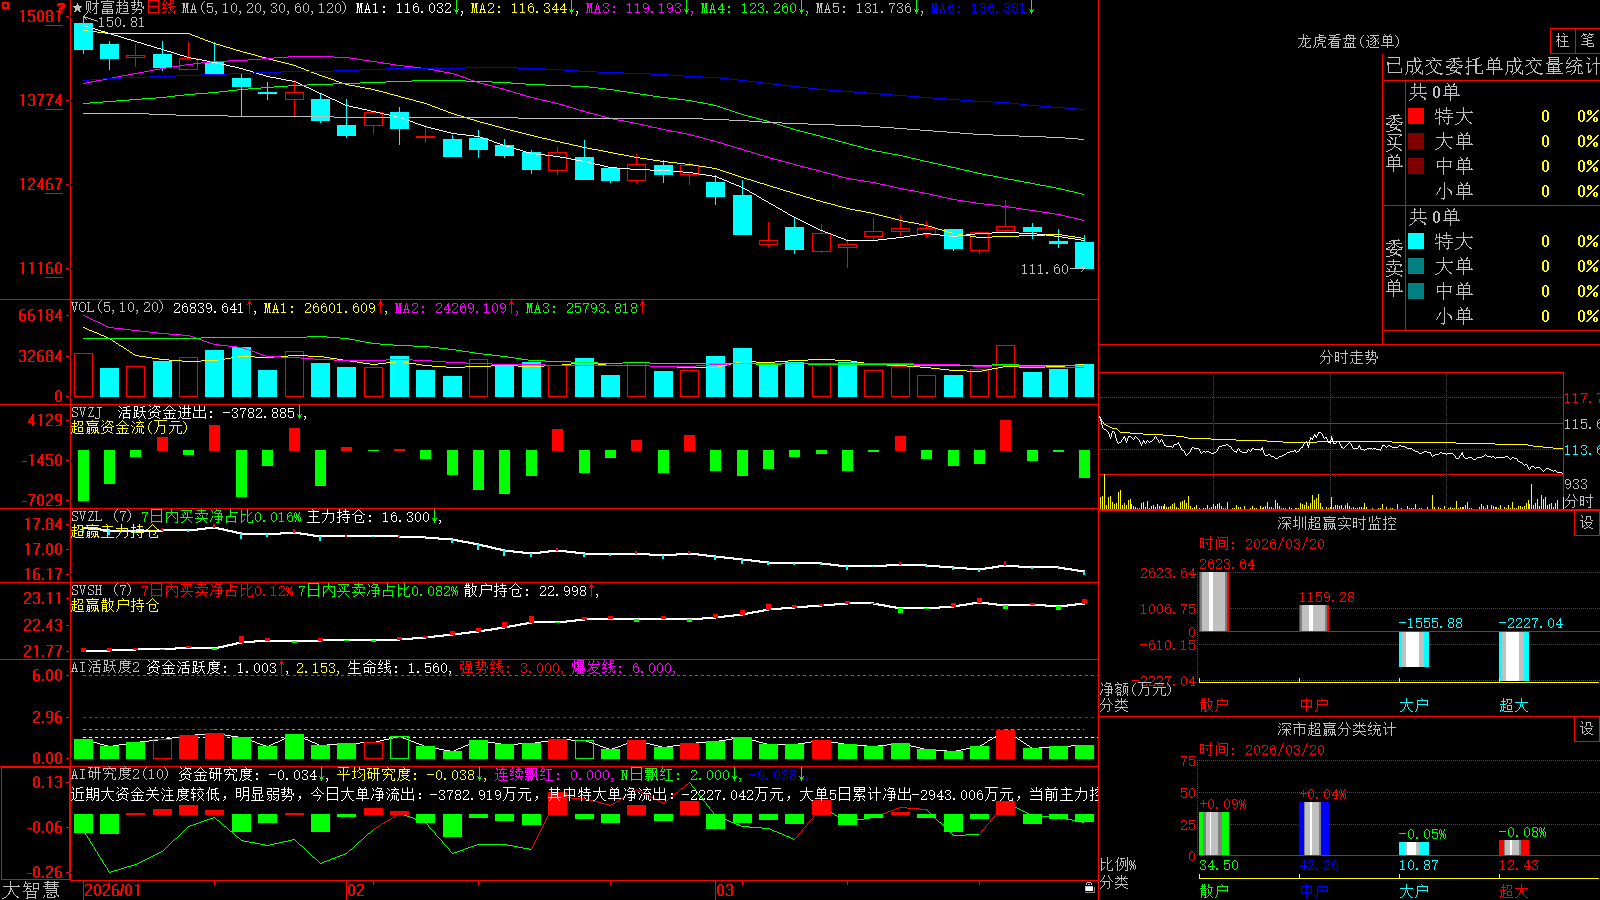Click the 强势线: 3.000 label

point(509,667)
